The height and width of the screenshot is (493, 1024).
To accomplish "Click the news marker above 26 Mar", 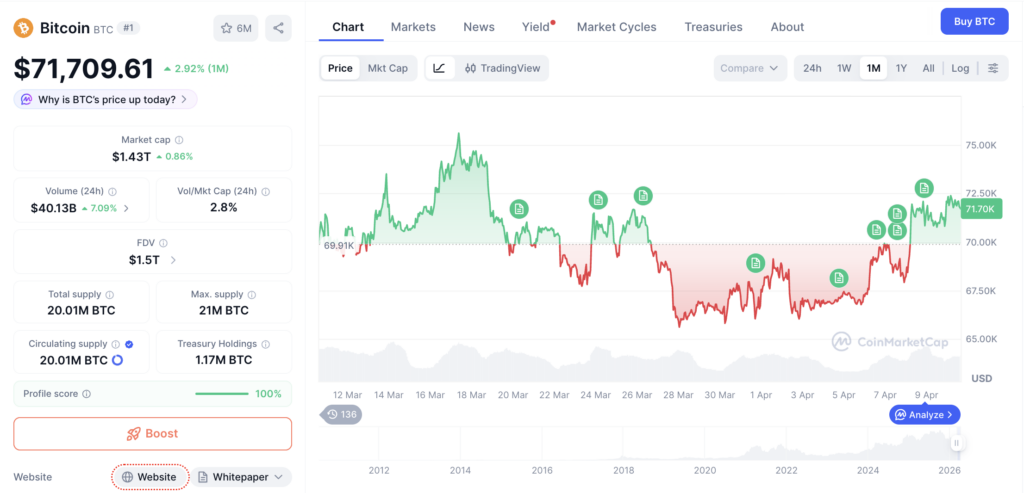I will pos(643,195).
